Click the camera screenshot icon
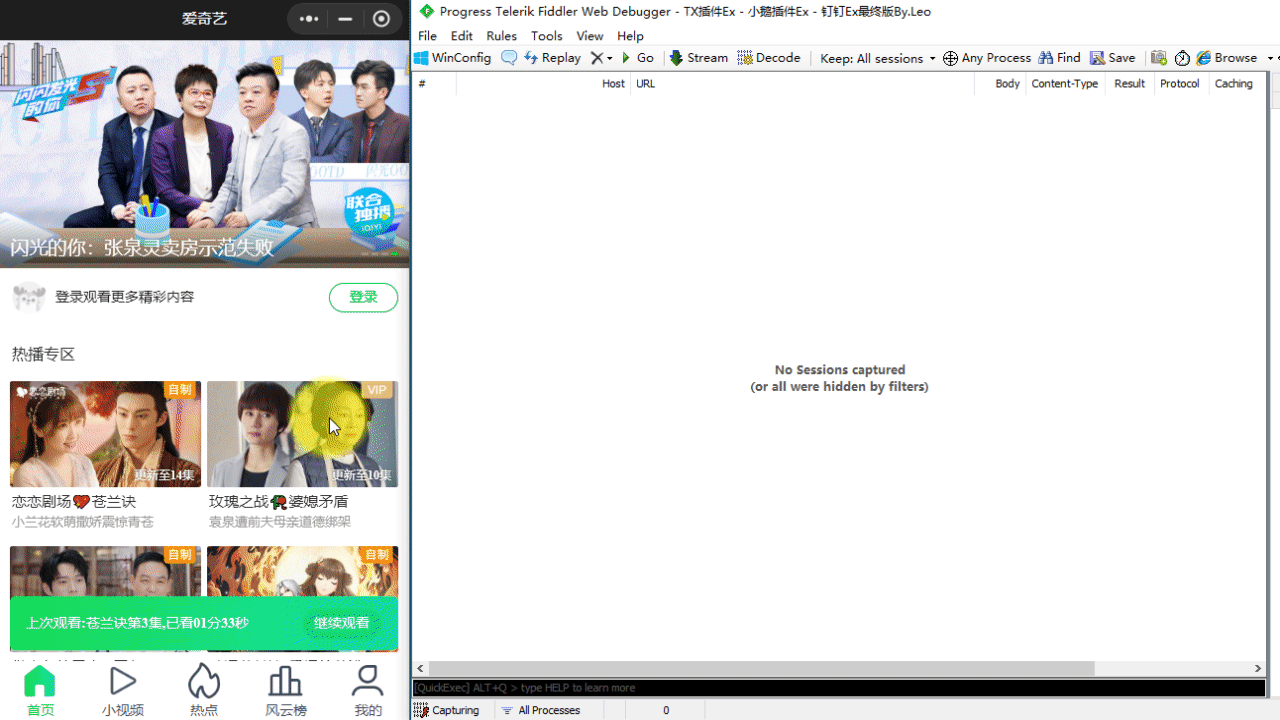1280x720 pixels. (x=1159, y=58)
